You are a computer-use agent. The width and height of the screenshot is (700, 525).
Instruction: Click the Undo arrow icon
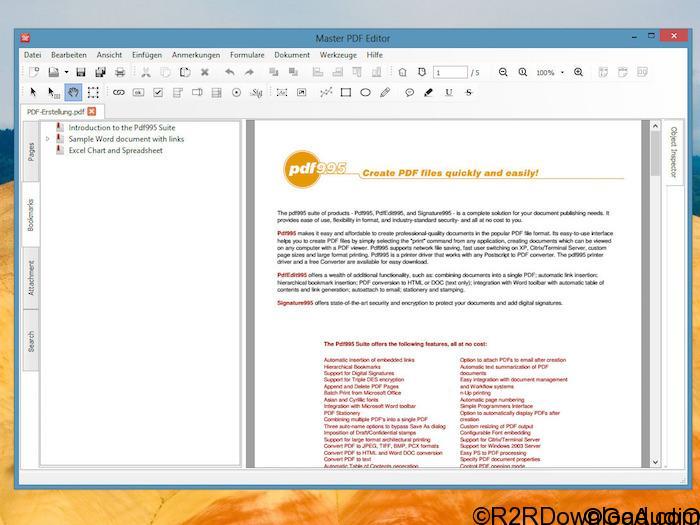point(229,72)
